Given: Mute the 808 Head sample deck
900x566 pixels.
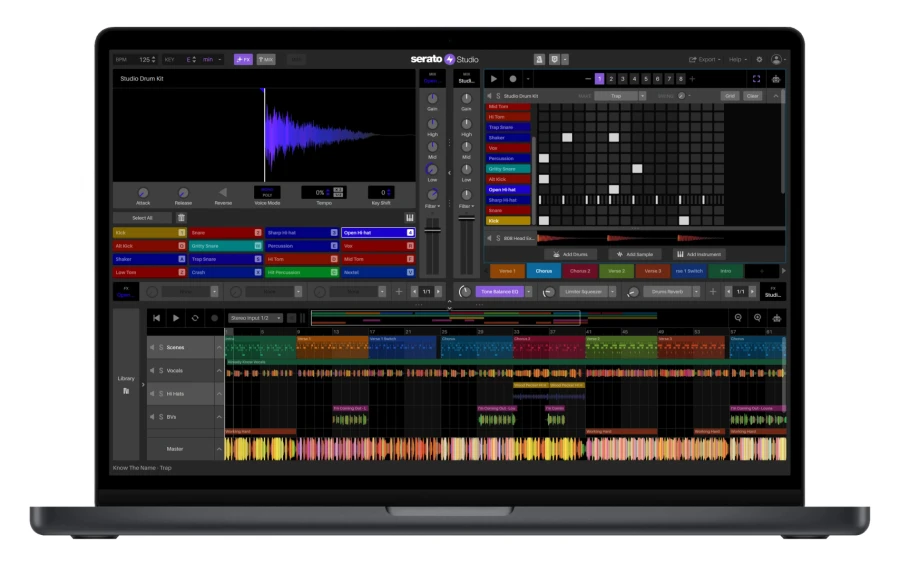Looking at the screenshot, I should click(x=490, y=238).
